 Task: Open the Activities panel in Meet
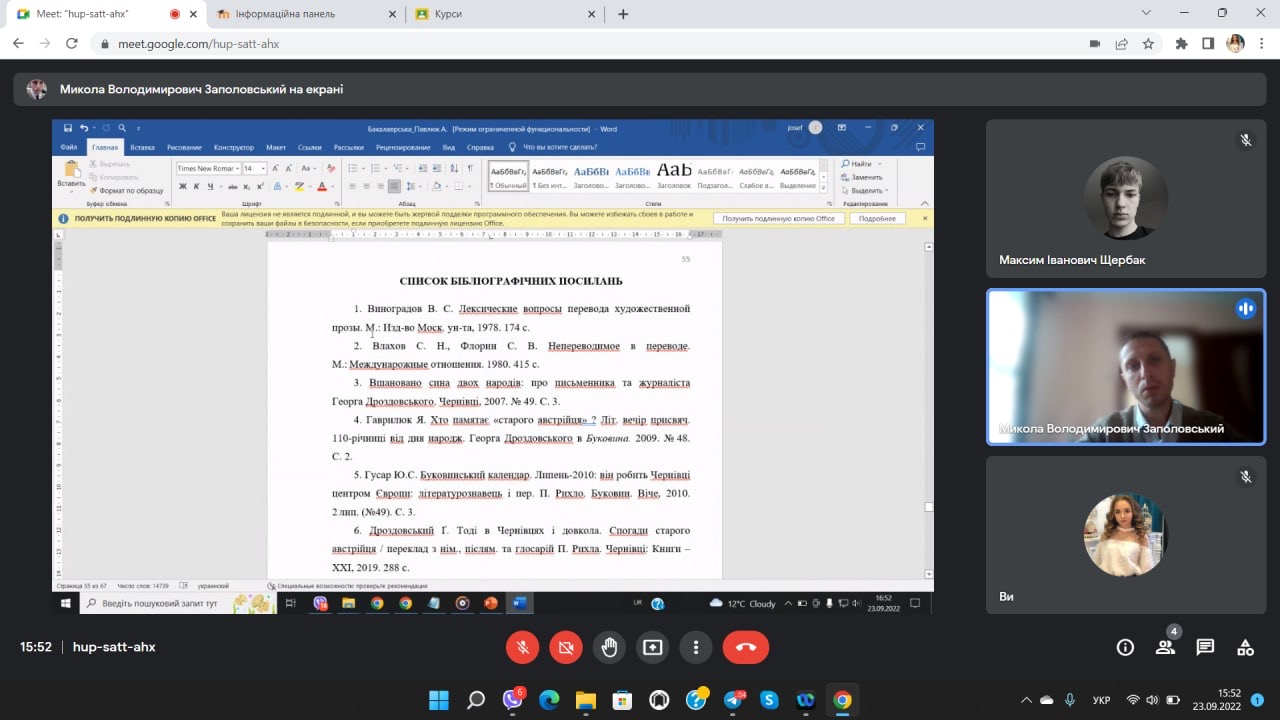pyautogui.click(x=1245, y=647)
